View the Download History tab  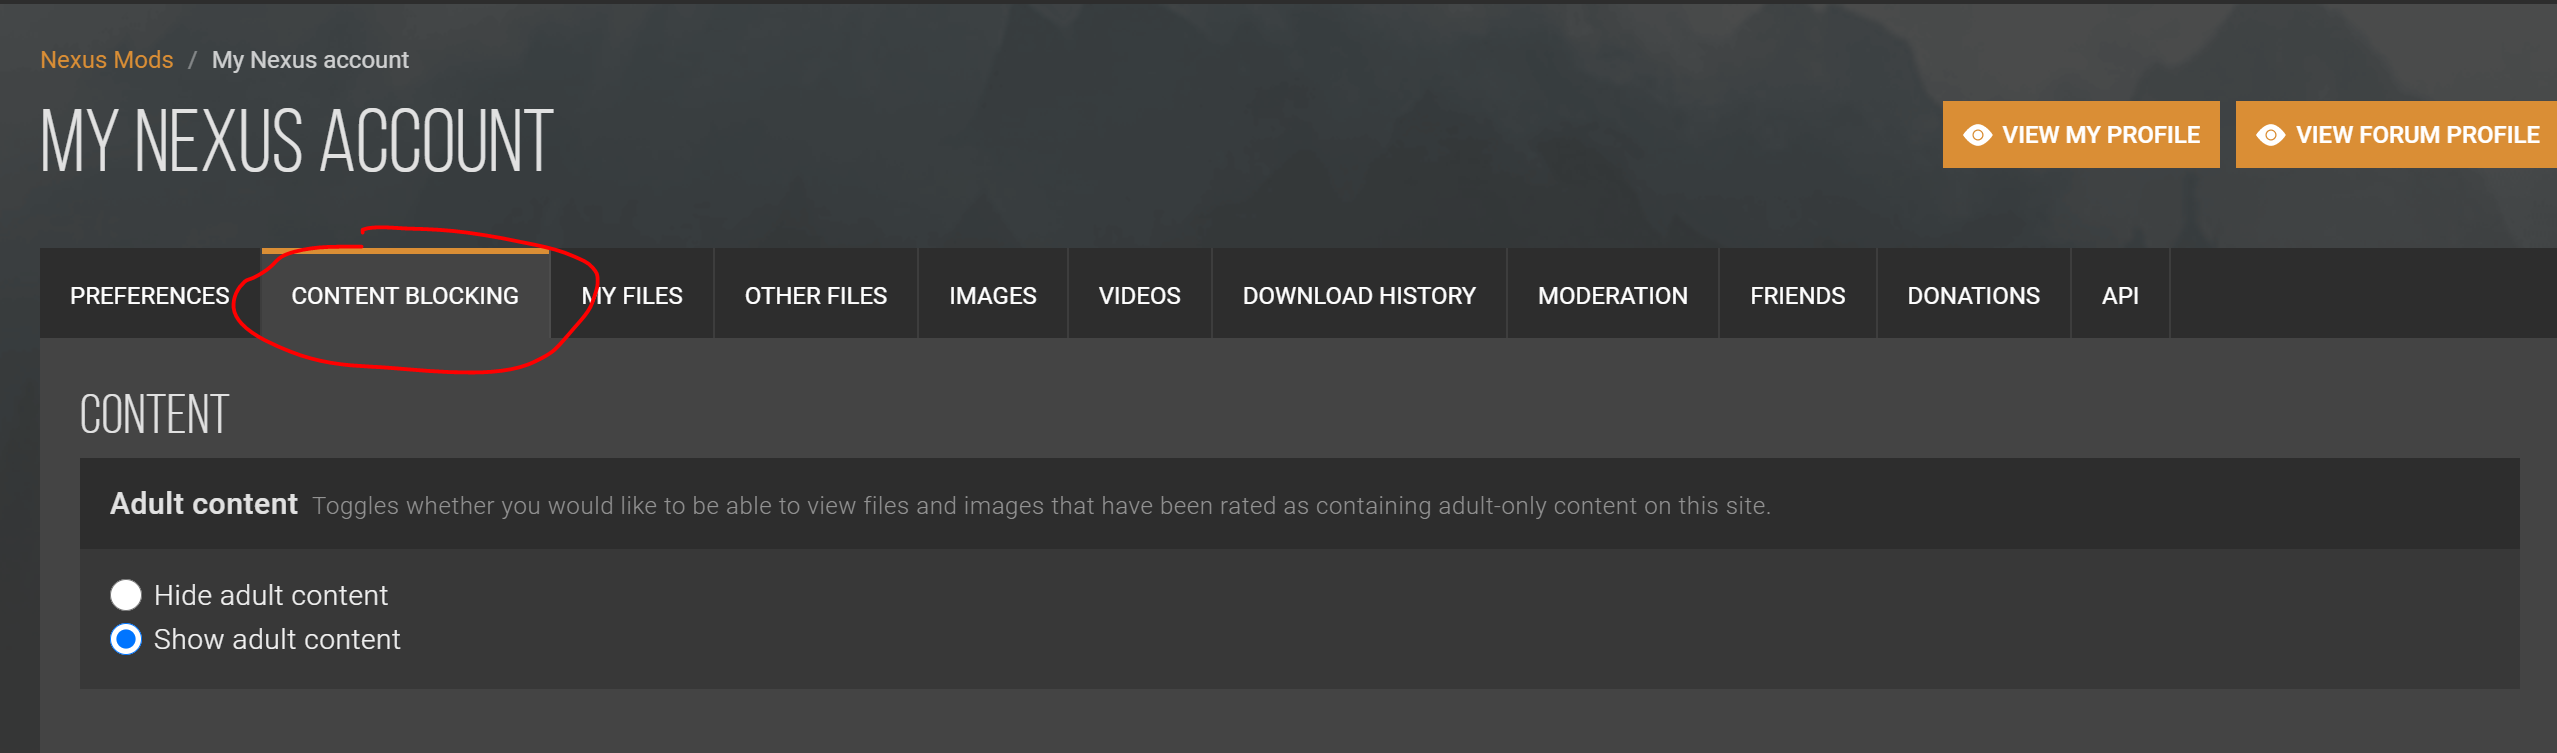click(x=1359, y=296)
